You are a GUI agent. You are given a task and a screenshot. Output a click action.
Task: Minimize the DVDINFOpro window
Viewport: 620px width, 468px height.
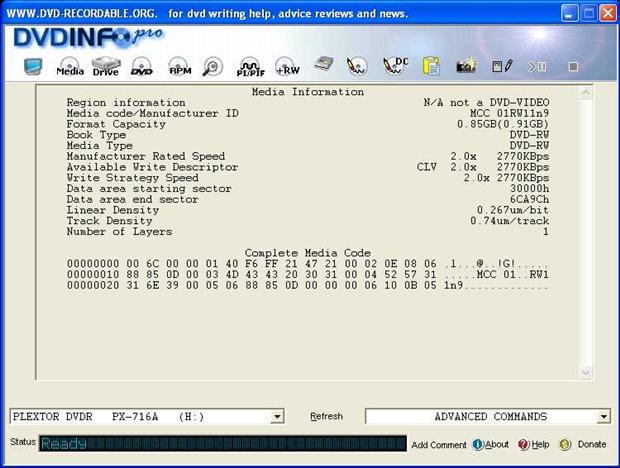pyautogui.click(x=569, y=14)
